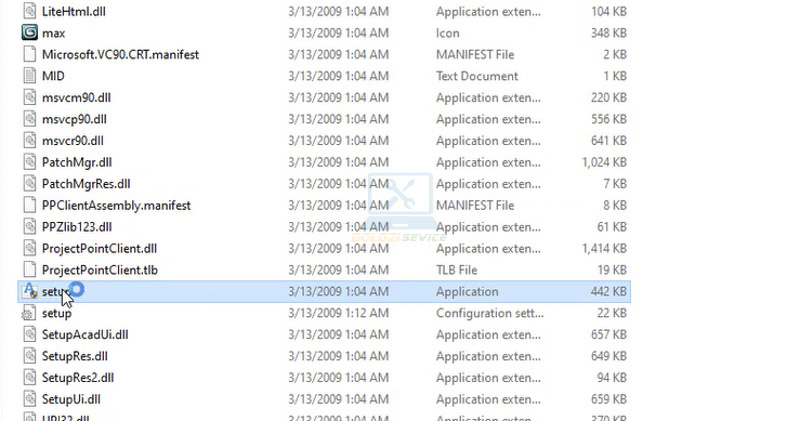This screenshot has height=421, width=800.
Task: Click the MID text document icon
Action: click(29, 76)
